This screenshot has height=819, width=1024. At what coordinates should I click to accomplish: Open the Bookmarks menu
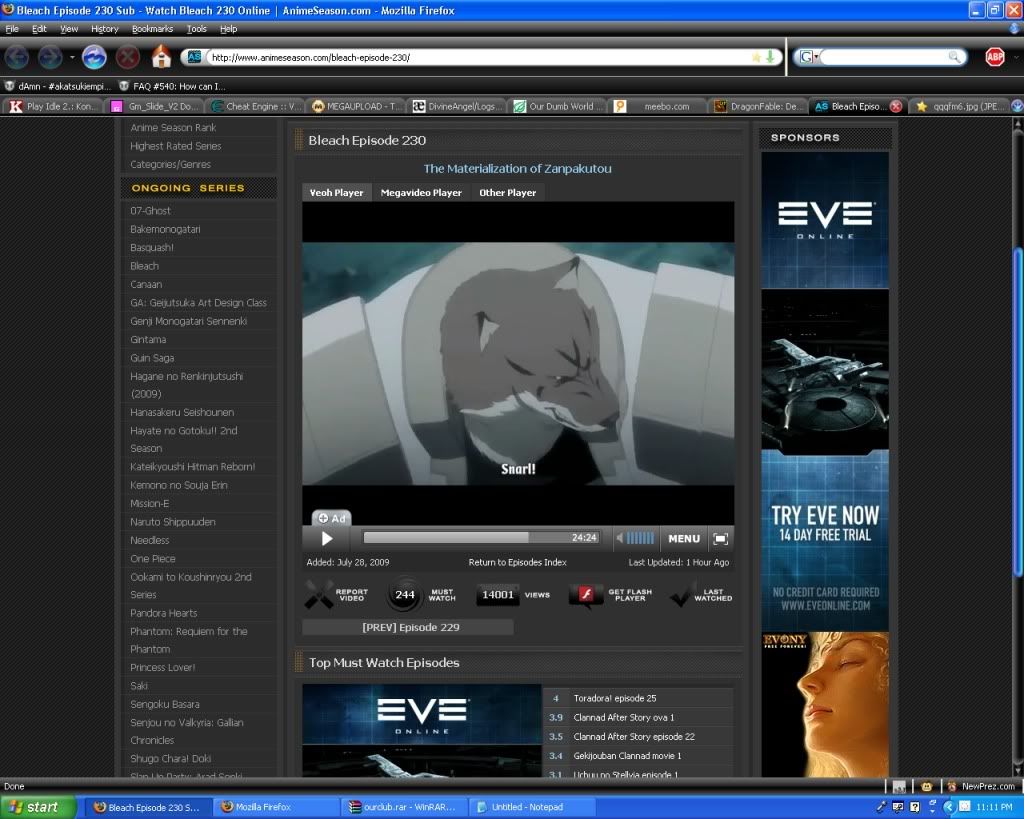click(x=152, y=29)
